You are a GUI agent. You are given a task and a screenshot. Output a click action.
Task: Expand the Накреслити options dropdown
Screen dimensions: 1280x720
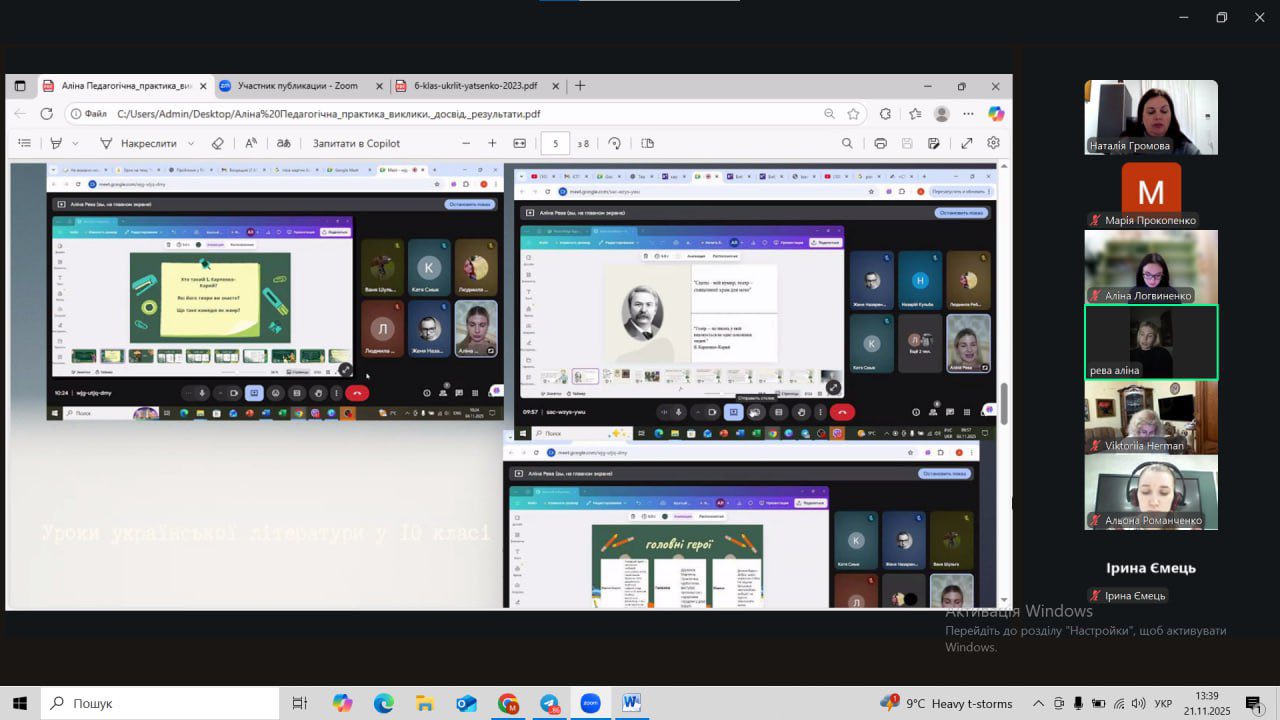click(190, 143)
